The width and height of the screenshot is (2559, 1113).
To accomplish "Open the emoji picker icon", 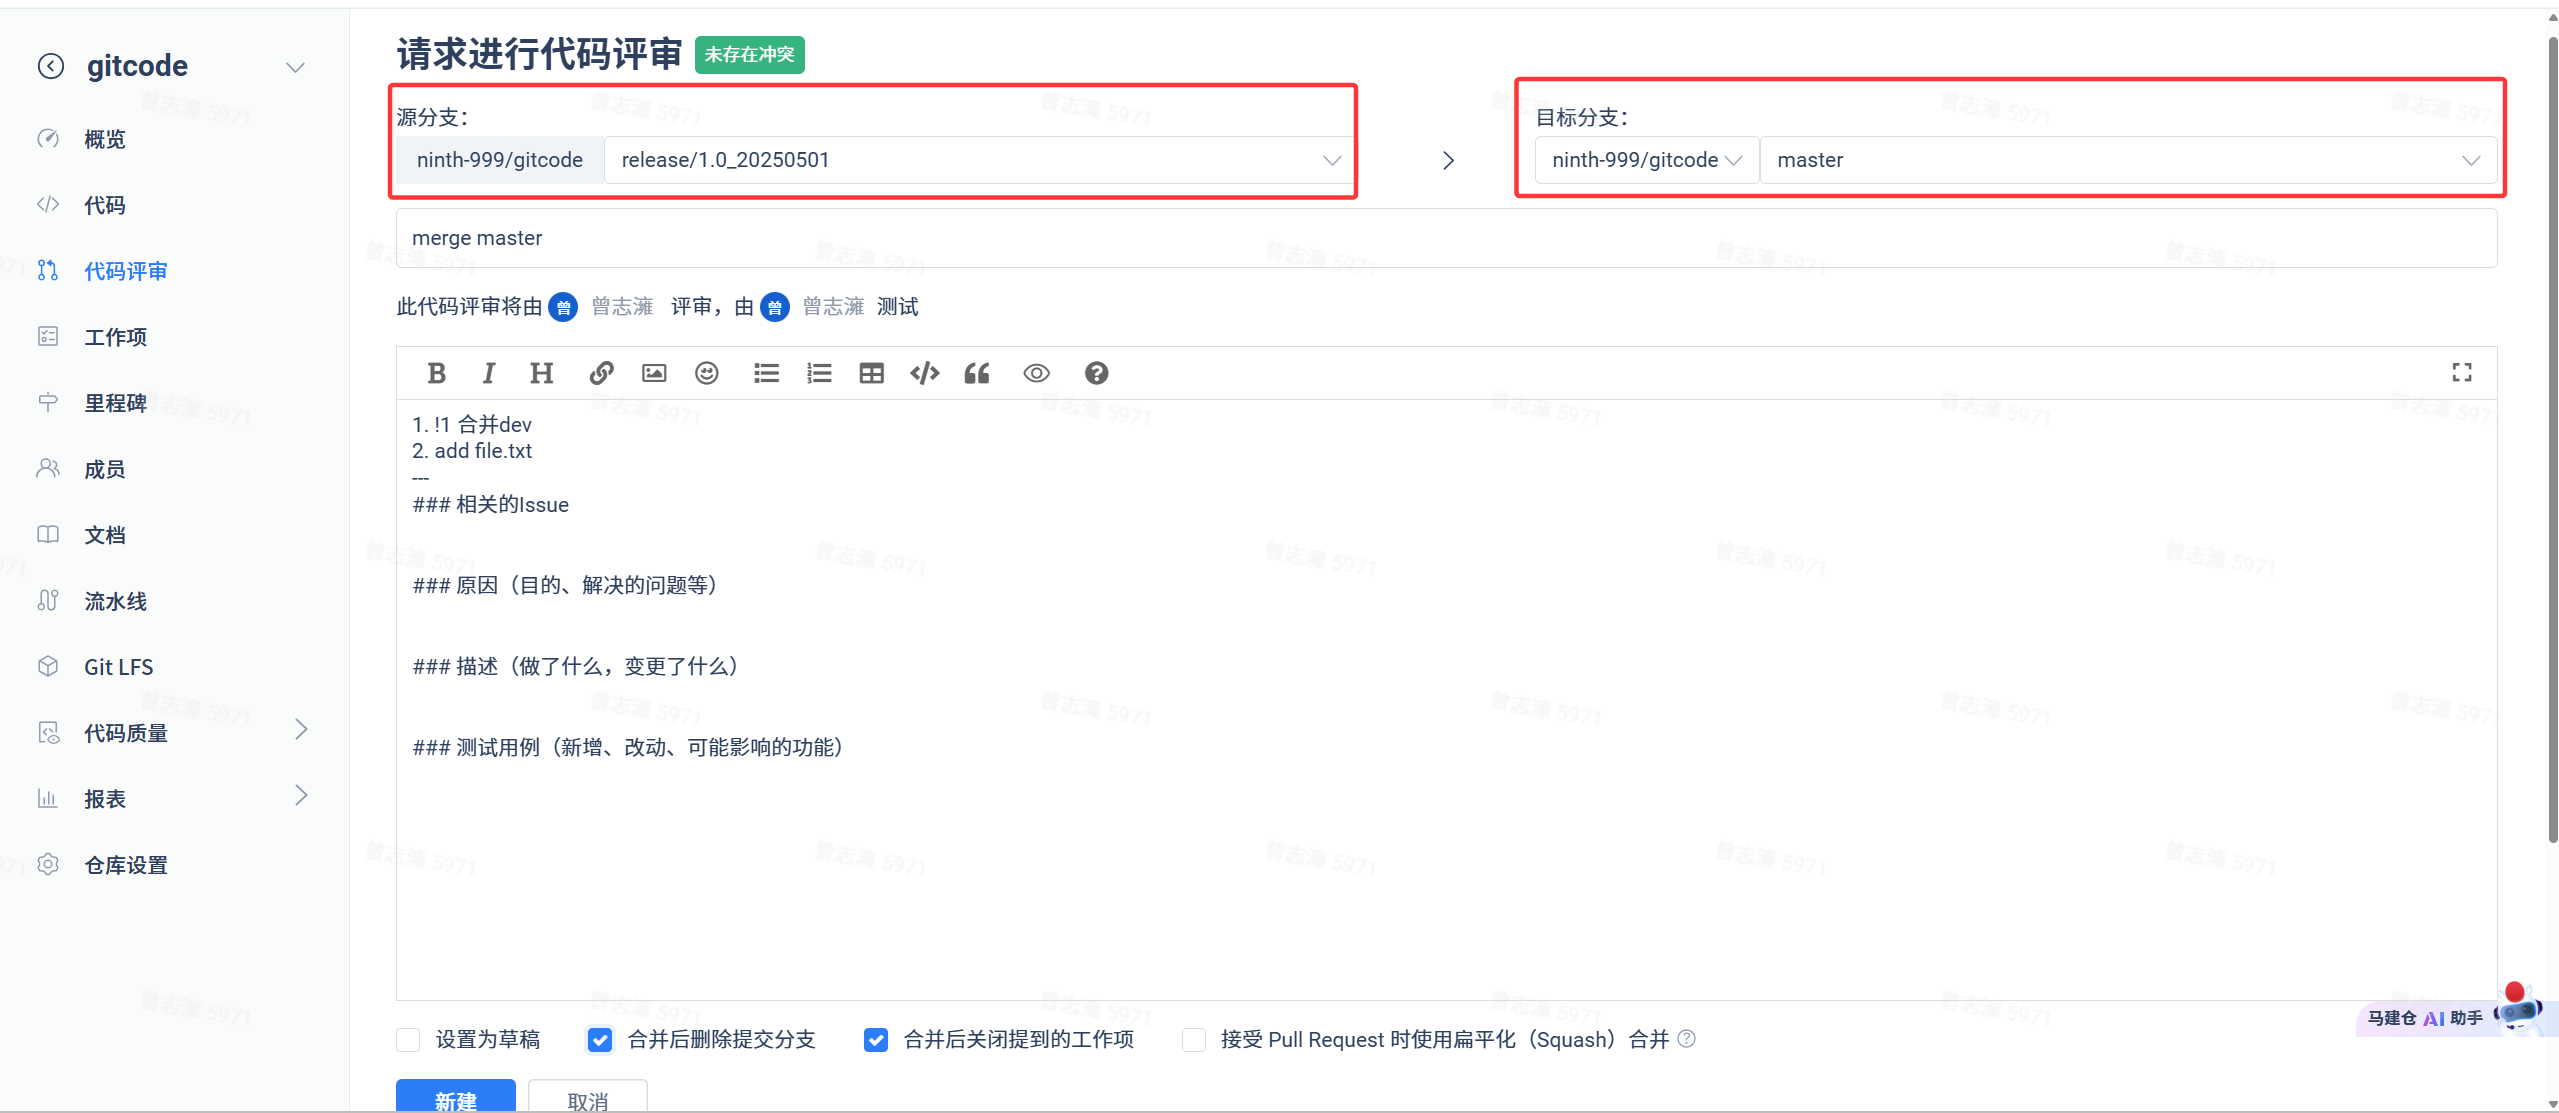I will [x=707, y=373].
